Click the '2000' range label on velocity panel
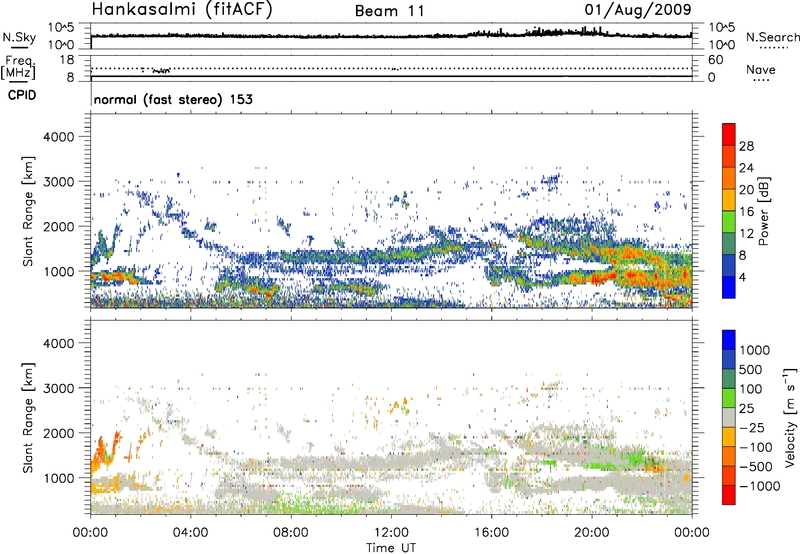This screenshot has height=554, width=800. (x=58, y=434)
